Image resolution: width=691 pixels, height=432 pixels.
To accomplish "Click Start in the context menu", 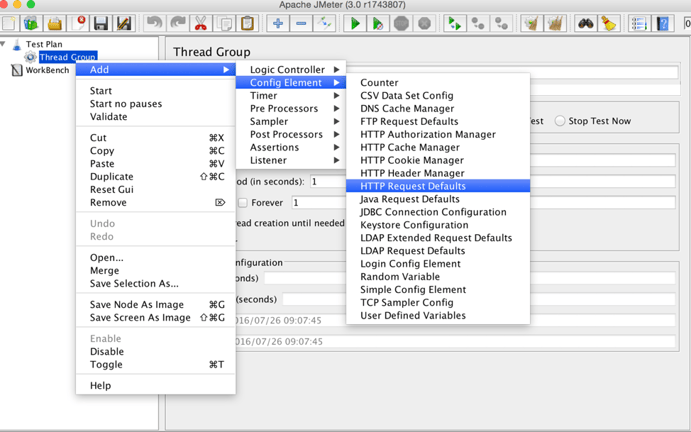I will 156,91.
